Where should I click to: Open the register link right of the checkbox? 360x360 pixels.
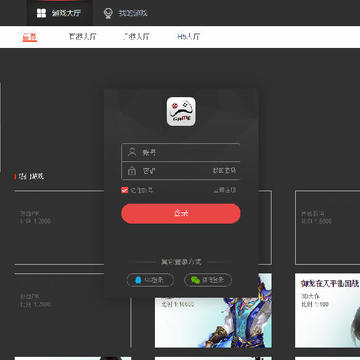point(224,190)
